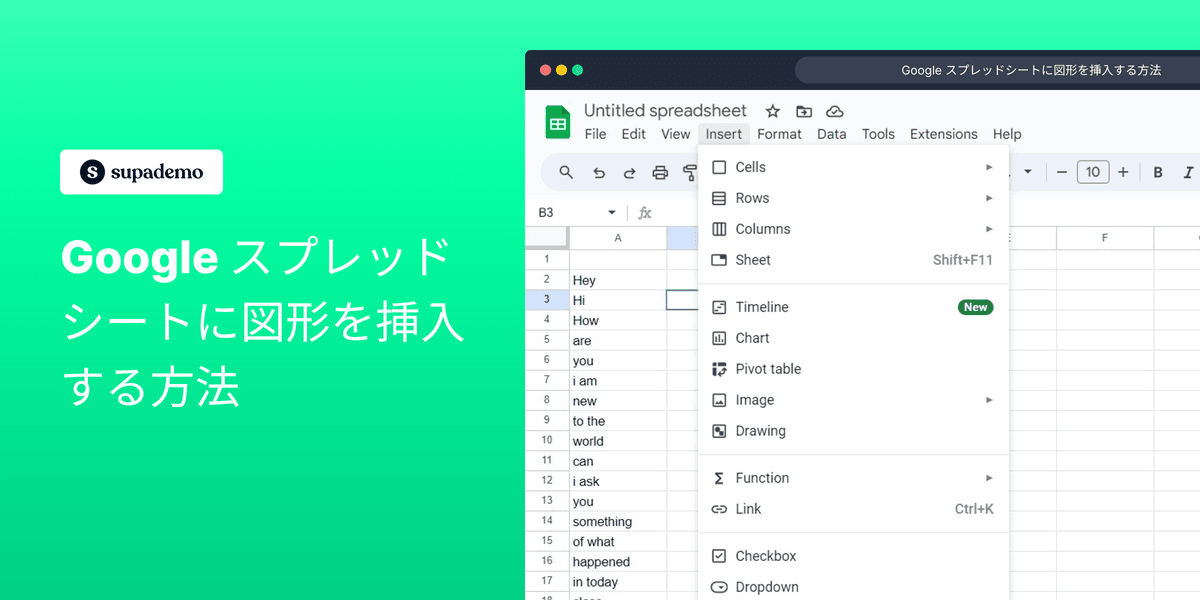Select Drawing from the Insert menu
1200x600 pixels.
pyautogui.click(x=760, y=430)
